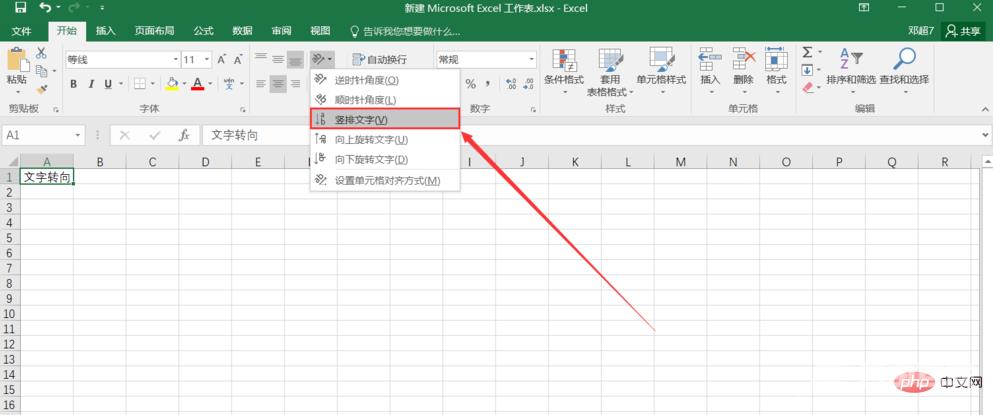The image size is (993, 415).
Task: Click the Cut scissors icon
Action: [x=41, y=53]
